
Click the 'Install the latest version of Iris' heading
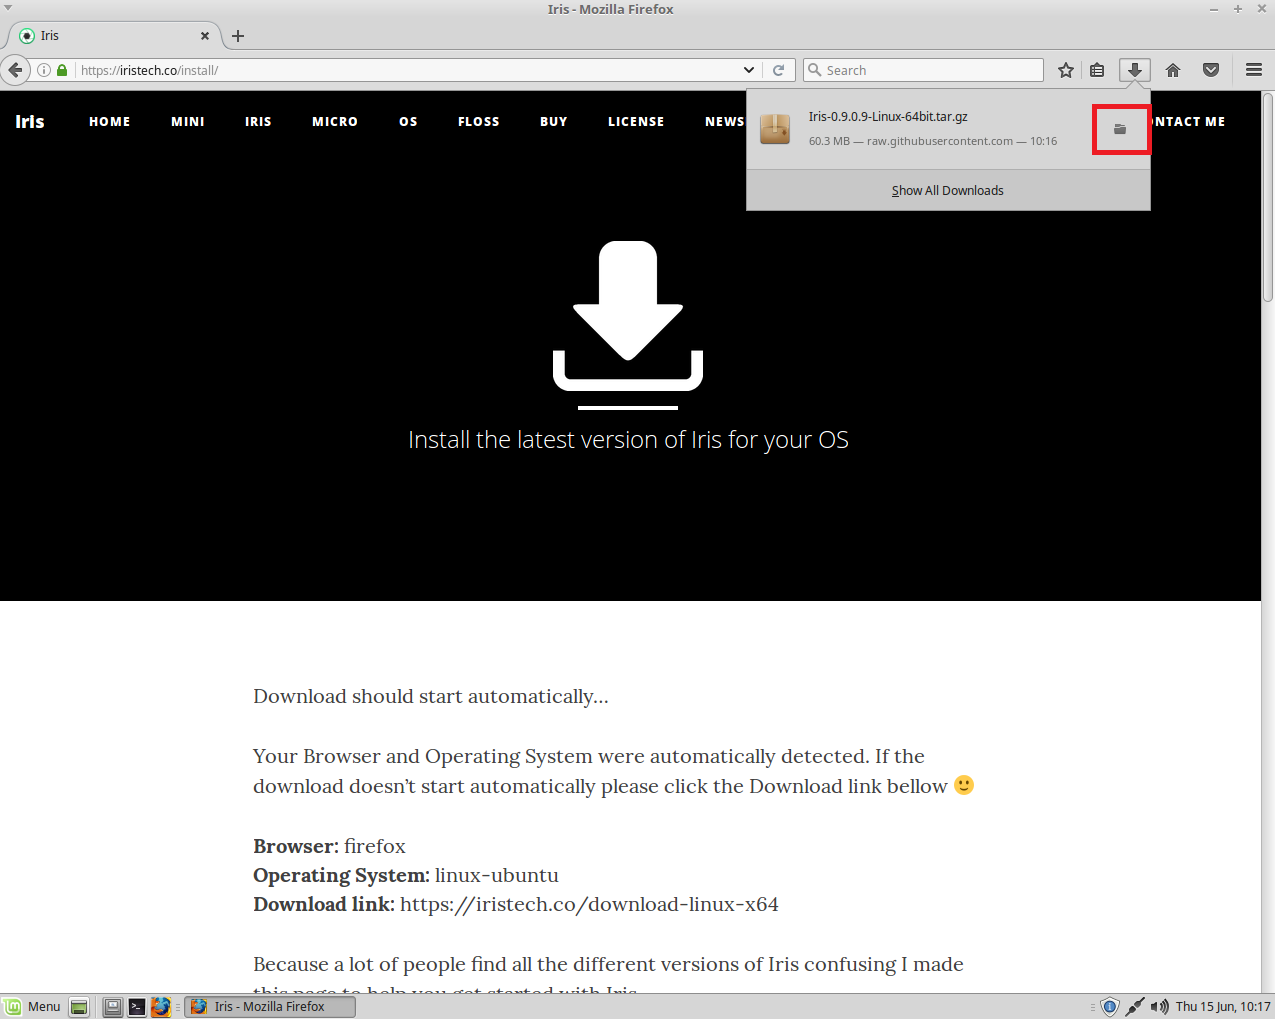point(628,440)
